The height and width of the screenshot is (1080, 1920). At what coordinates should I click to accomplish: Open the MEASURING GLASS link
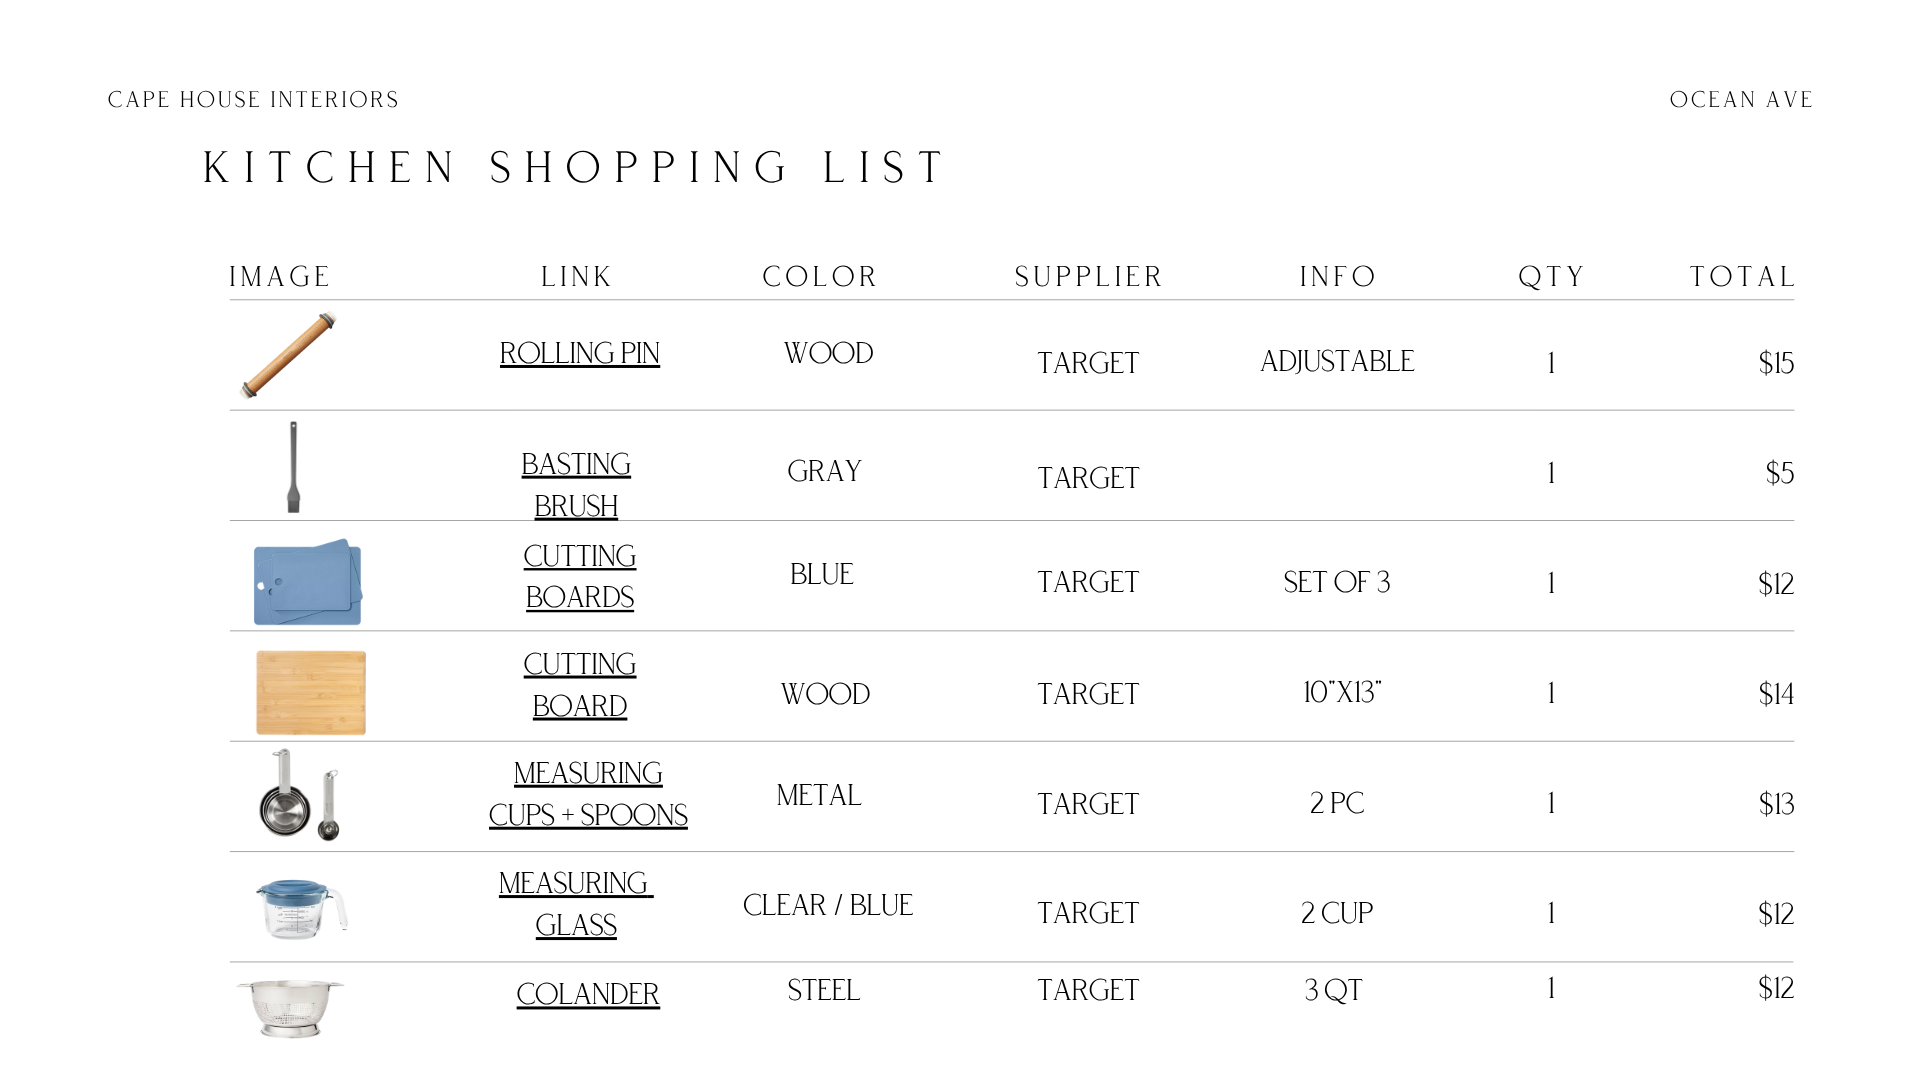pos(576,904)
